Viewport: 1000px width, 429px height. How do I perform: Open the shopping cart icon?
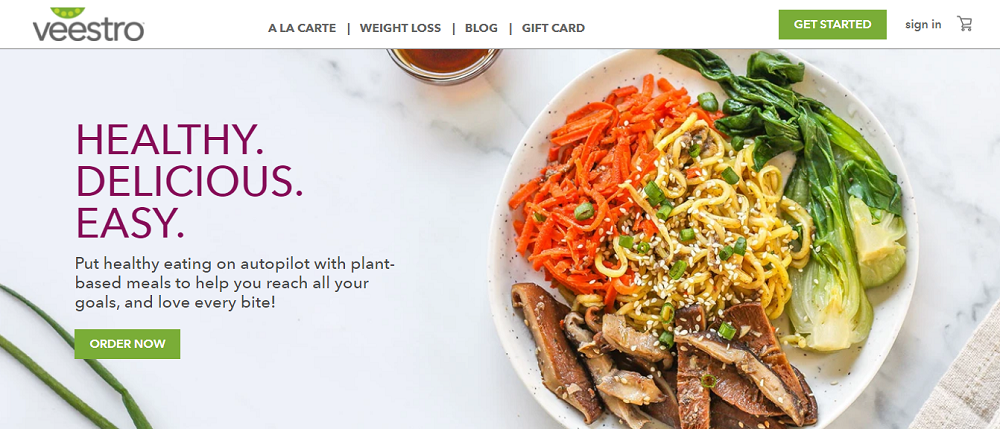click(x=964, y=24)
